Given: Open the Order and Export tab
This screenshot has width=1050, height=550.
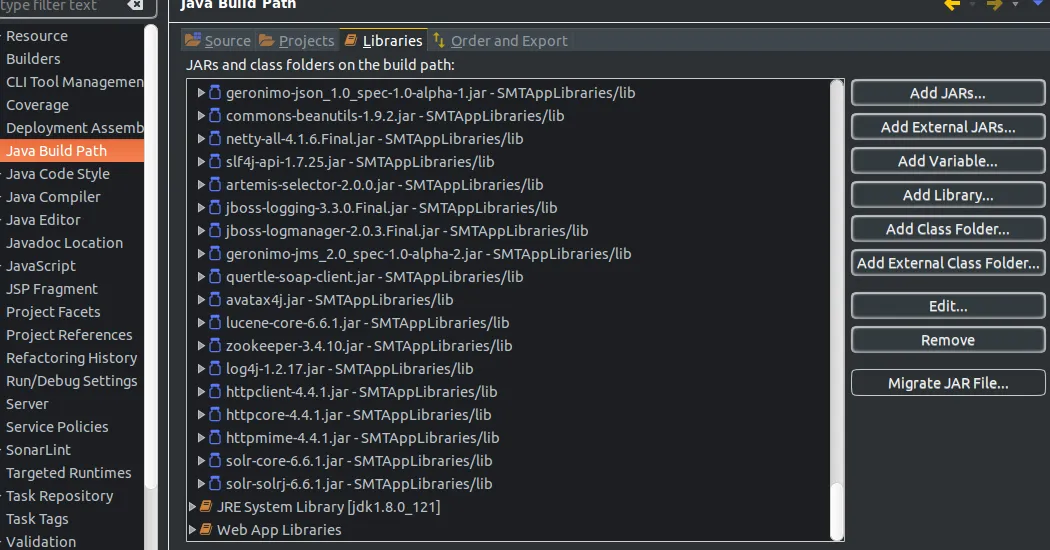Looking at the screenshot, I should [x=500, y=40].
